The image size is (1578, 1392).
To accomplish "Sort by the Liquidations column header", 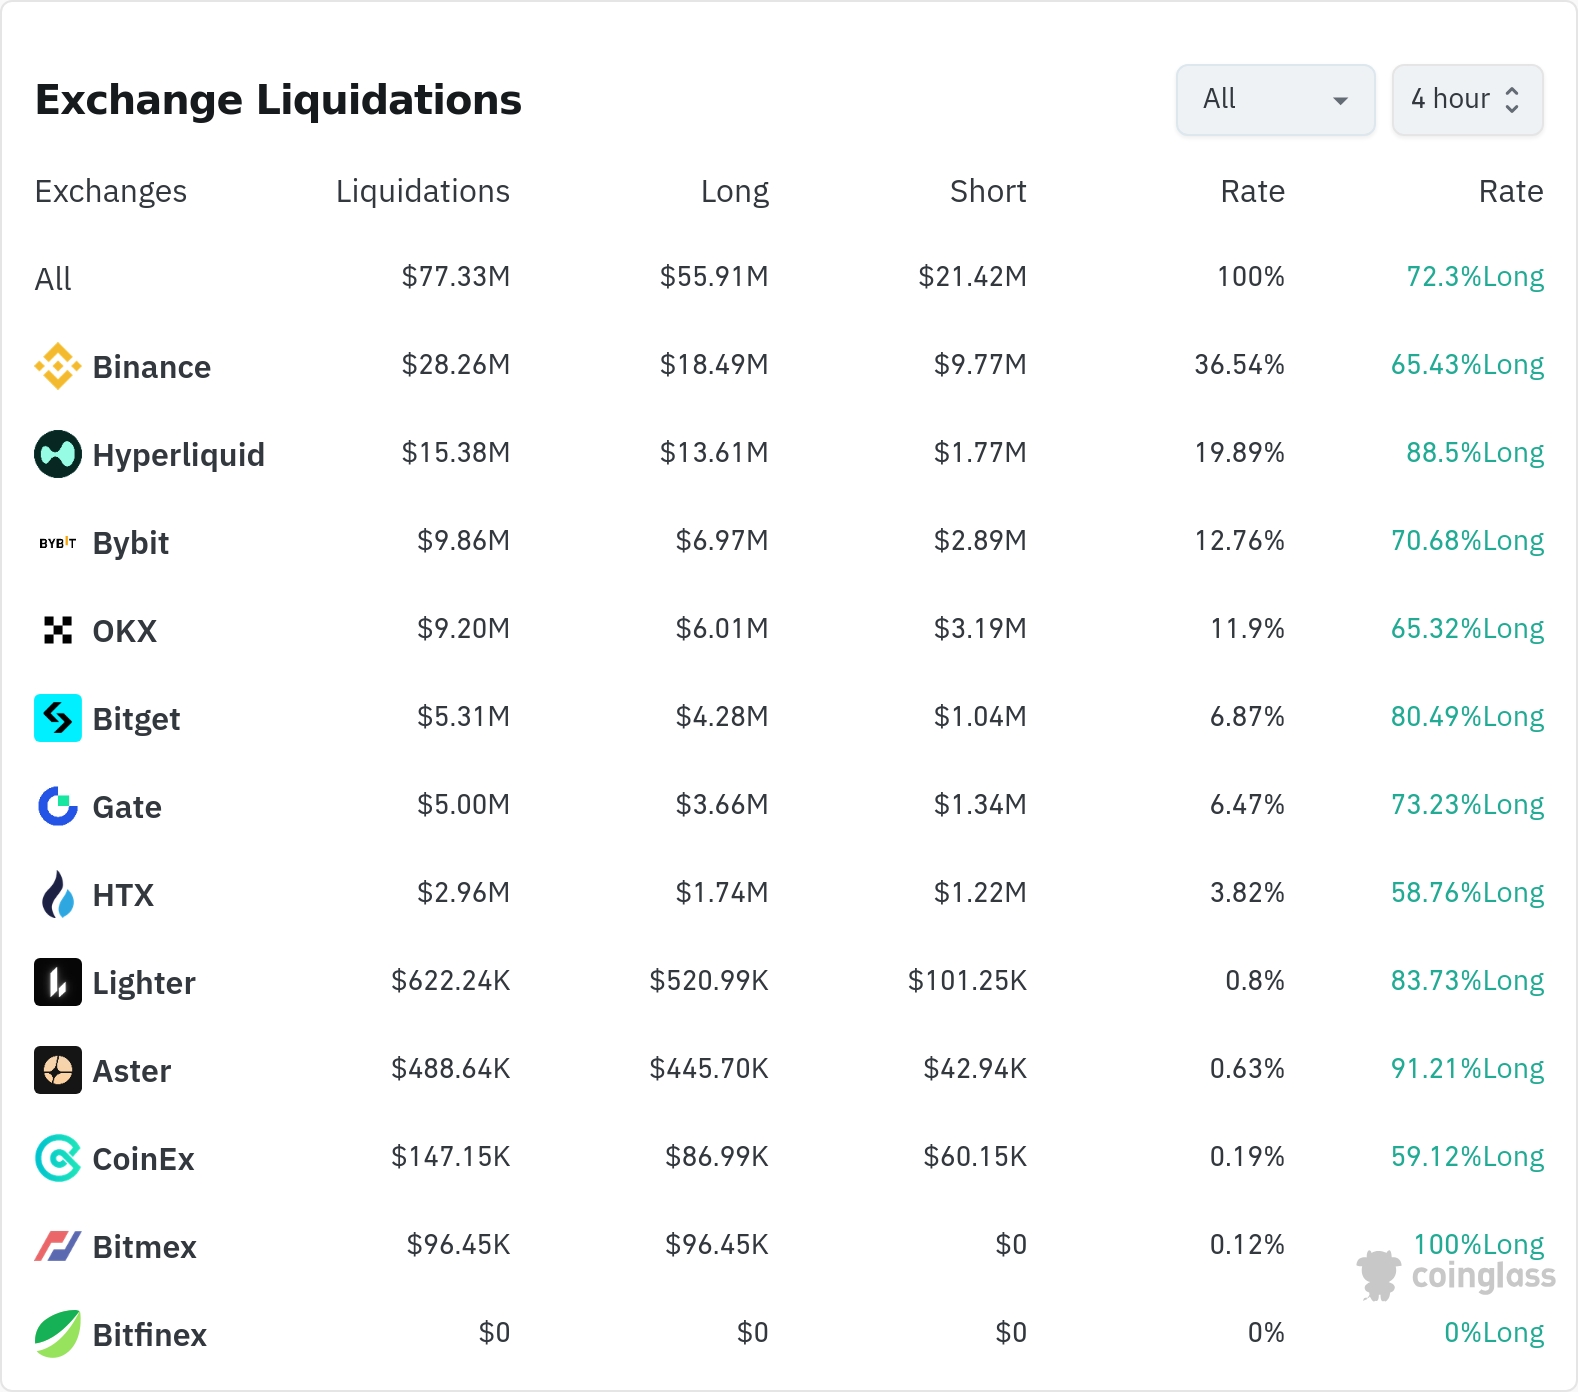I will [x=422, y=191].
